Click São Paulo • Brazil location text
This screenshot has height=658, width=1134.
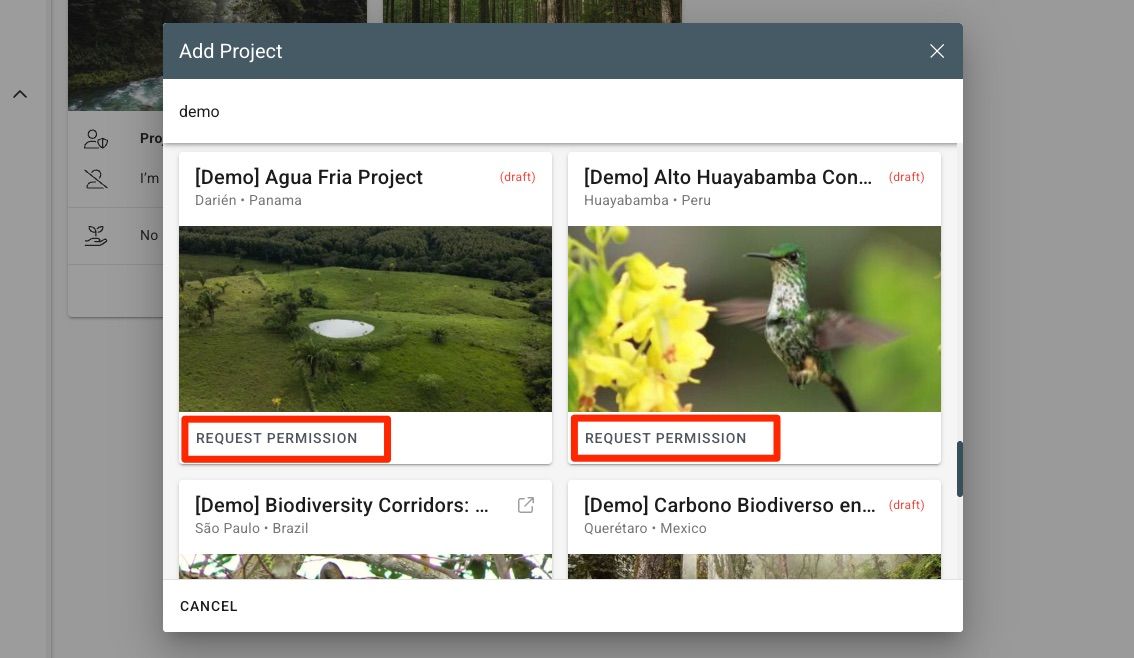tap(252, 529)
